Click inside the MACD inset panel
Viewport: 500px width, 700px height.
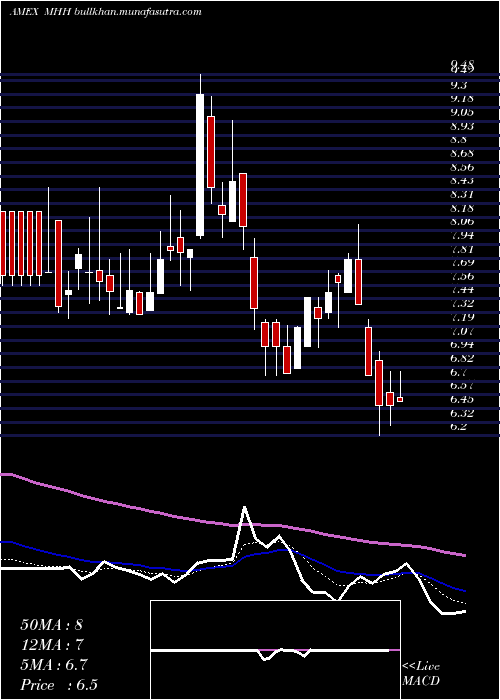275,650
